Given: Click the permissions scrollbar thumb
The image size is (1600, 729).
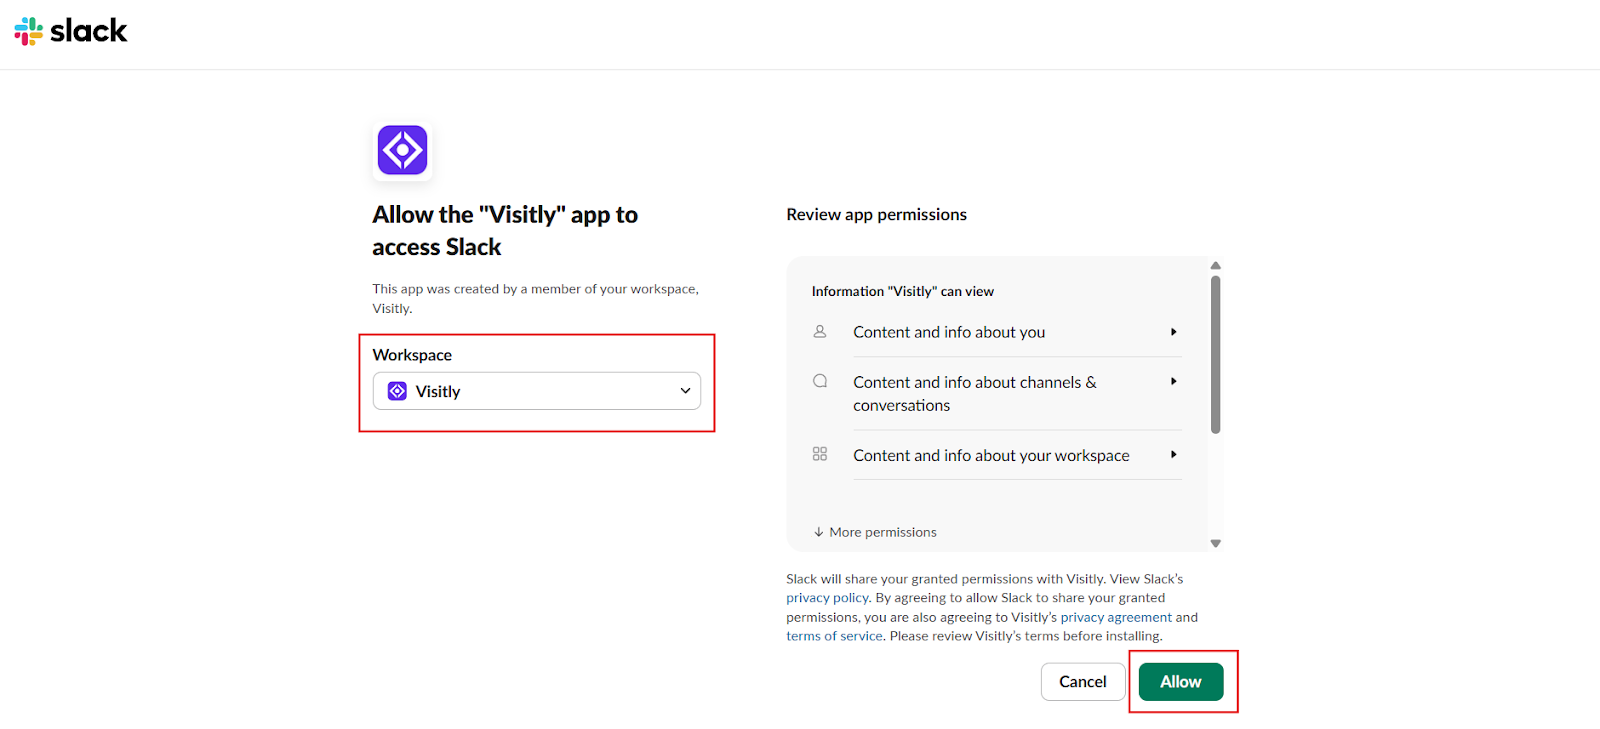Looking at the screenshot, I should coord(1216,355).
